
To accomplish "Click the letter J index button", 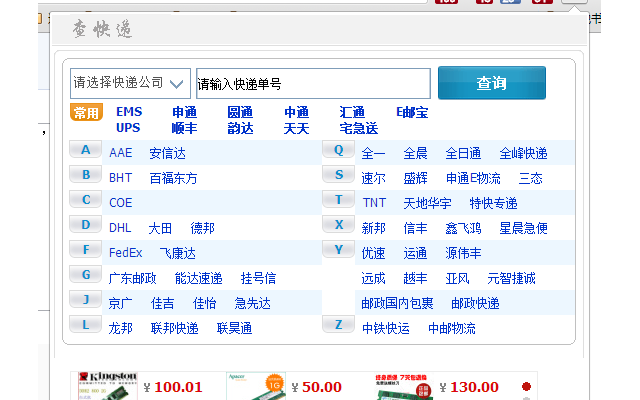I will point(85,299).
